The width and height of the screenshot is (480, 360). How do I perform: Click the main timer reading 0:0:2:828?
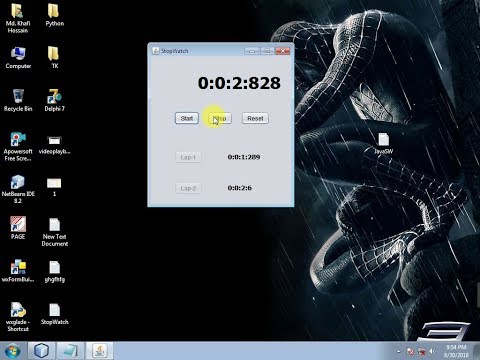pyautogui.click(x=239, y=83)
